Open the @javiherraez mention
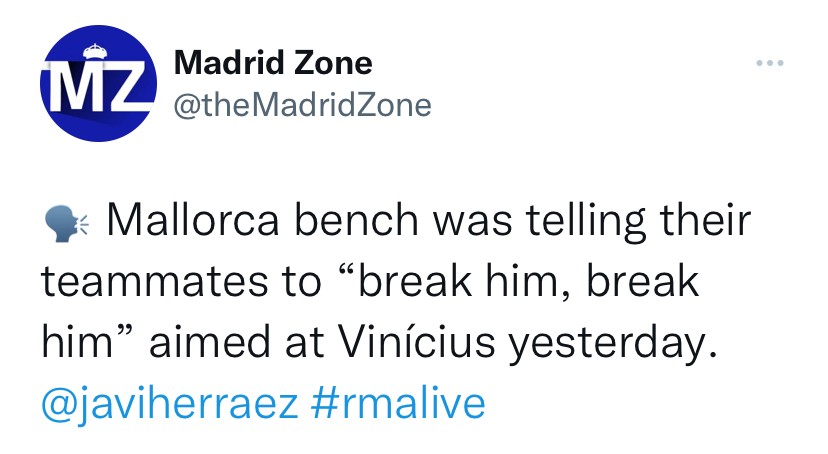The width and height of the screenshot is (828, 454). 170,403
